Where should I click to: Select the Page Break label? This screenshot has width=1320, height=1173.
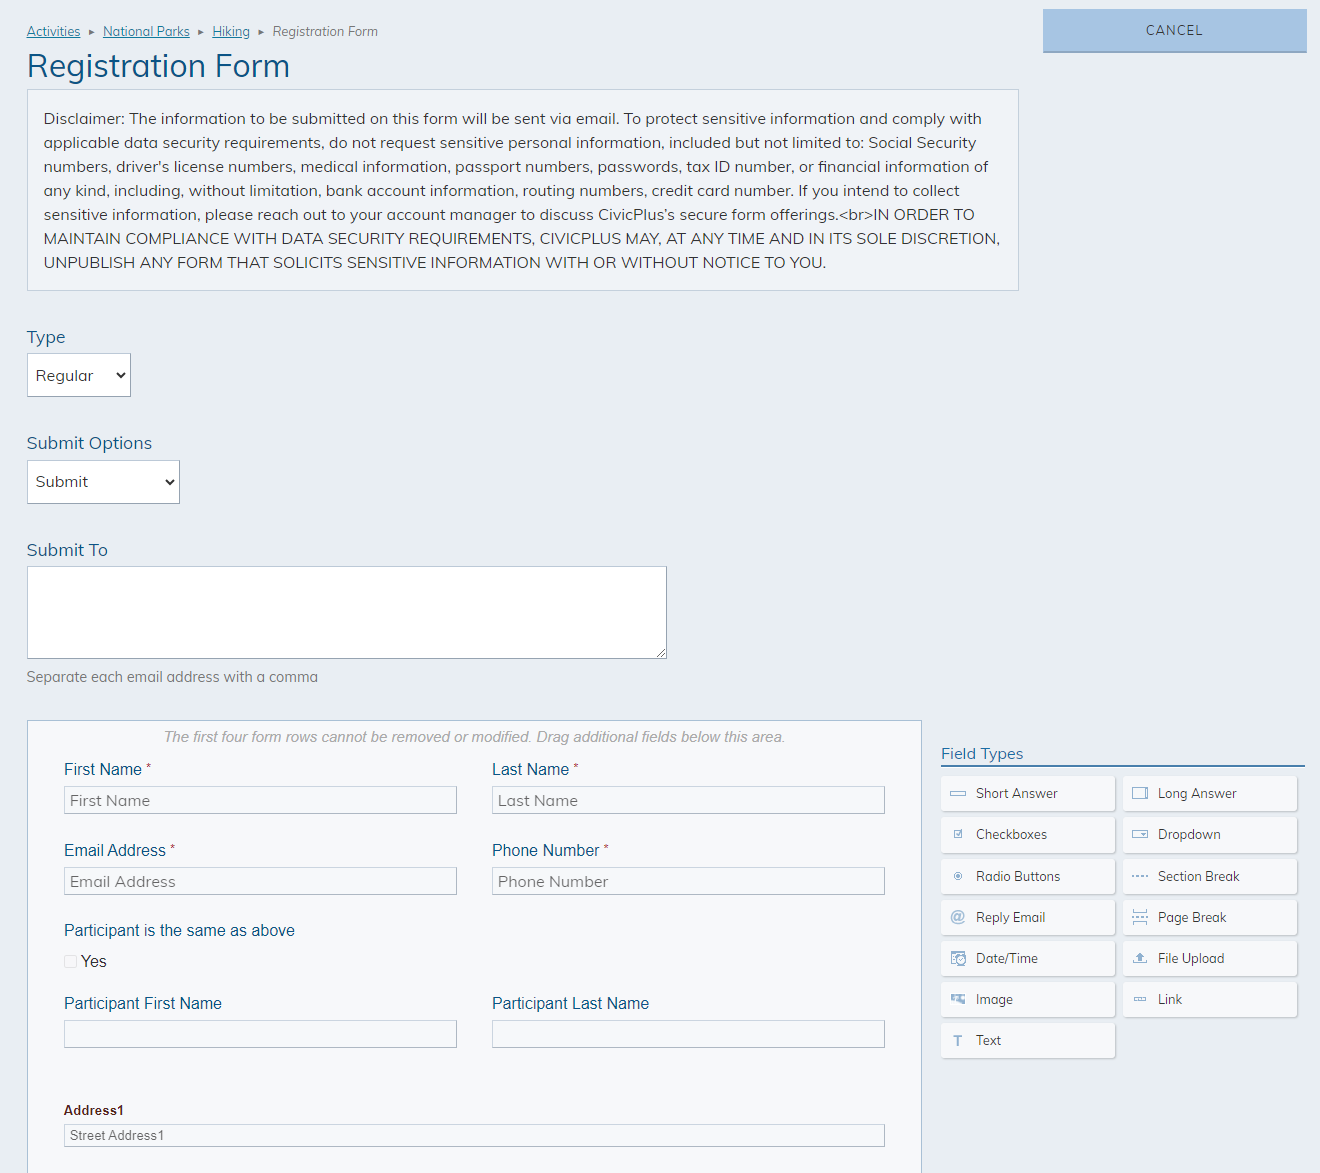[1192, 917]
